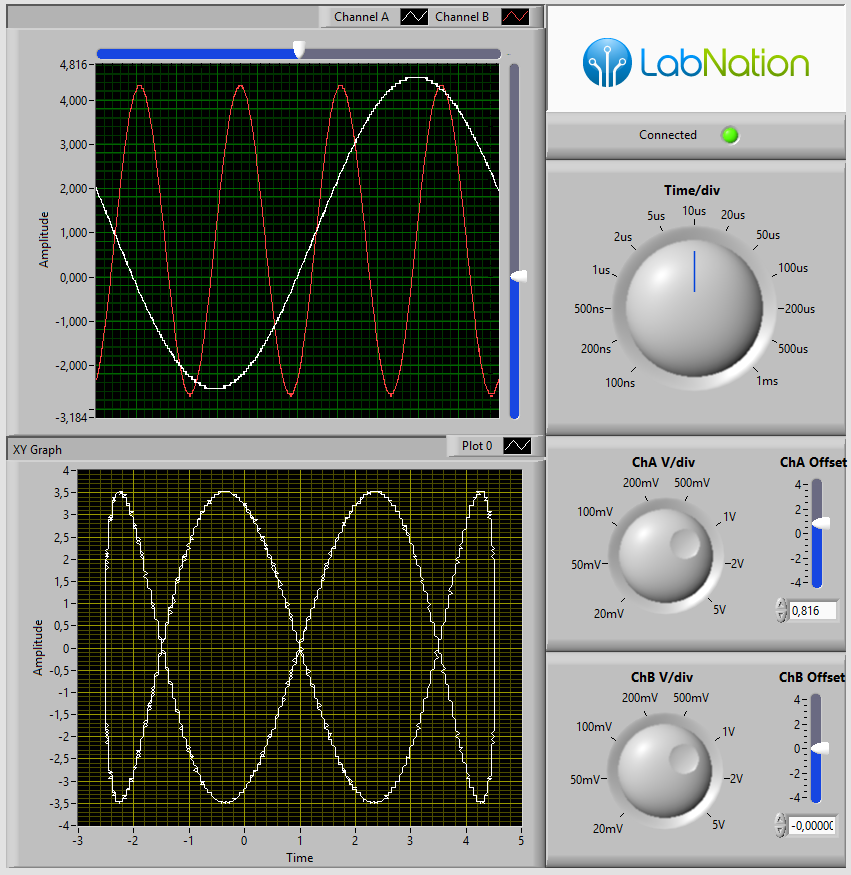Click the ChA Offset numeric field

812,609
